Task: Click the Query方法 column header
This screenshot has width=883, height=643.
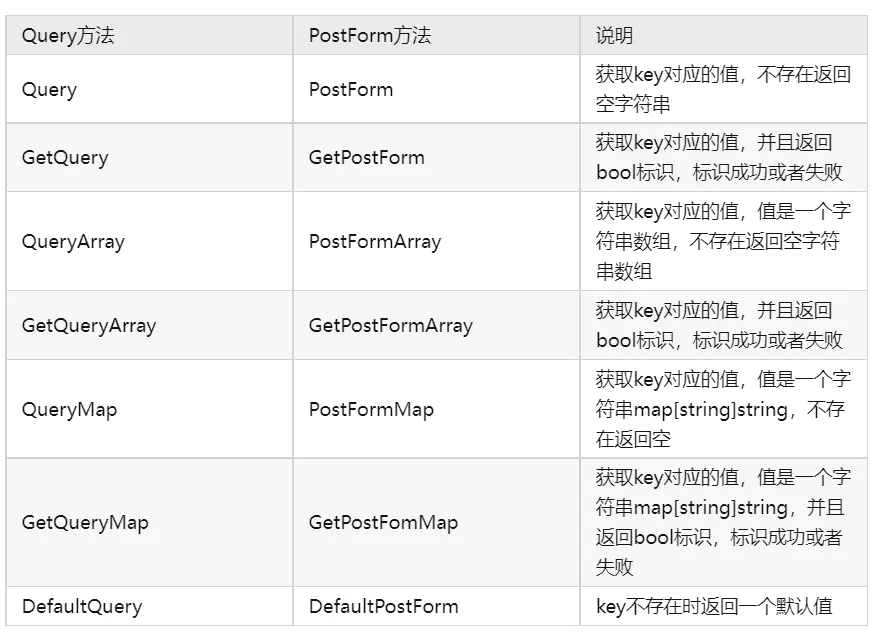Action: click(x=149, y=35)
